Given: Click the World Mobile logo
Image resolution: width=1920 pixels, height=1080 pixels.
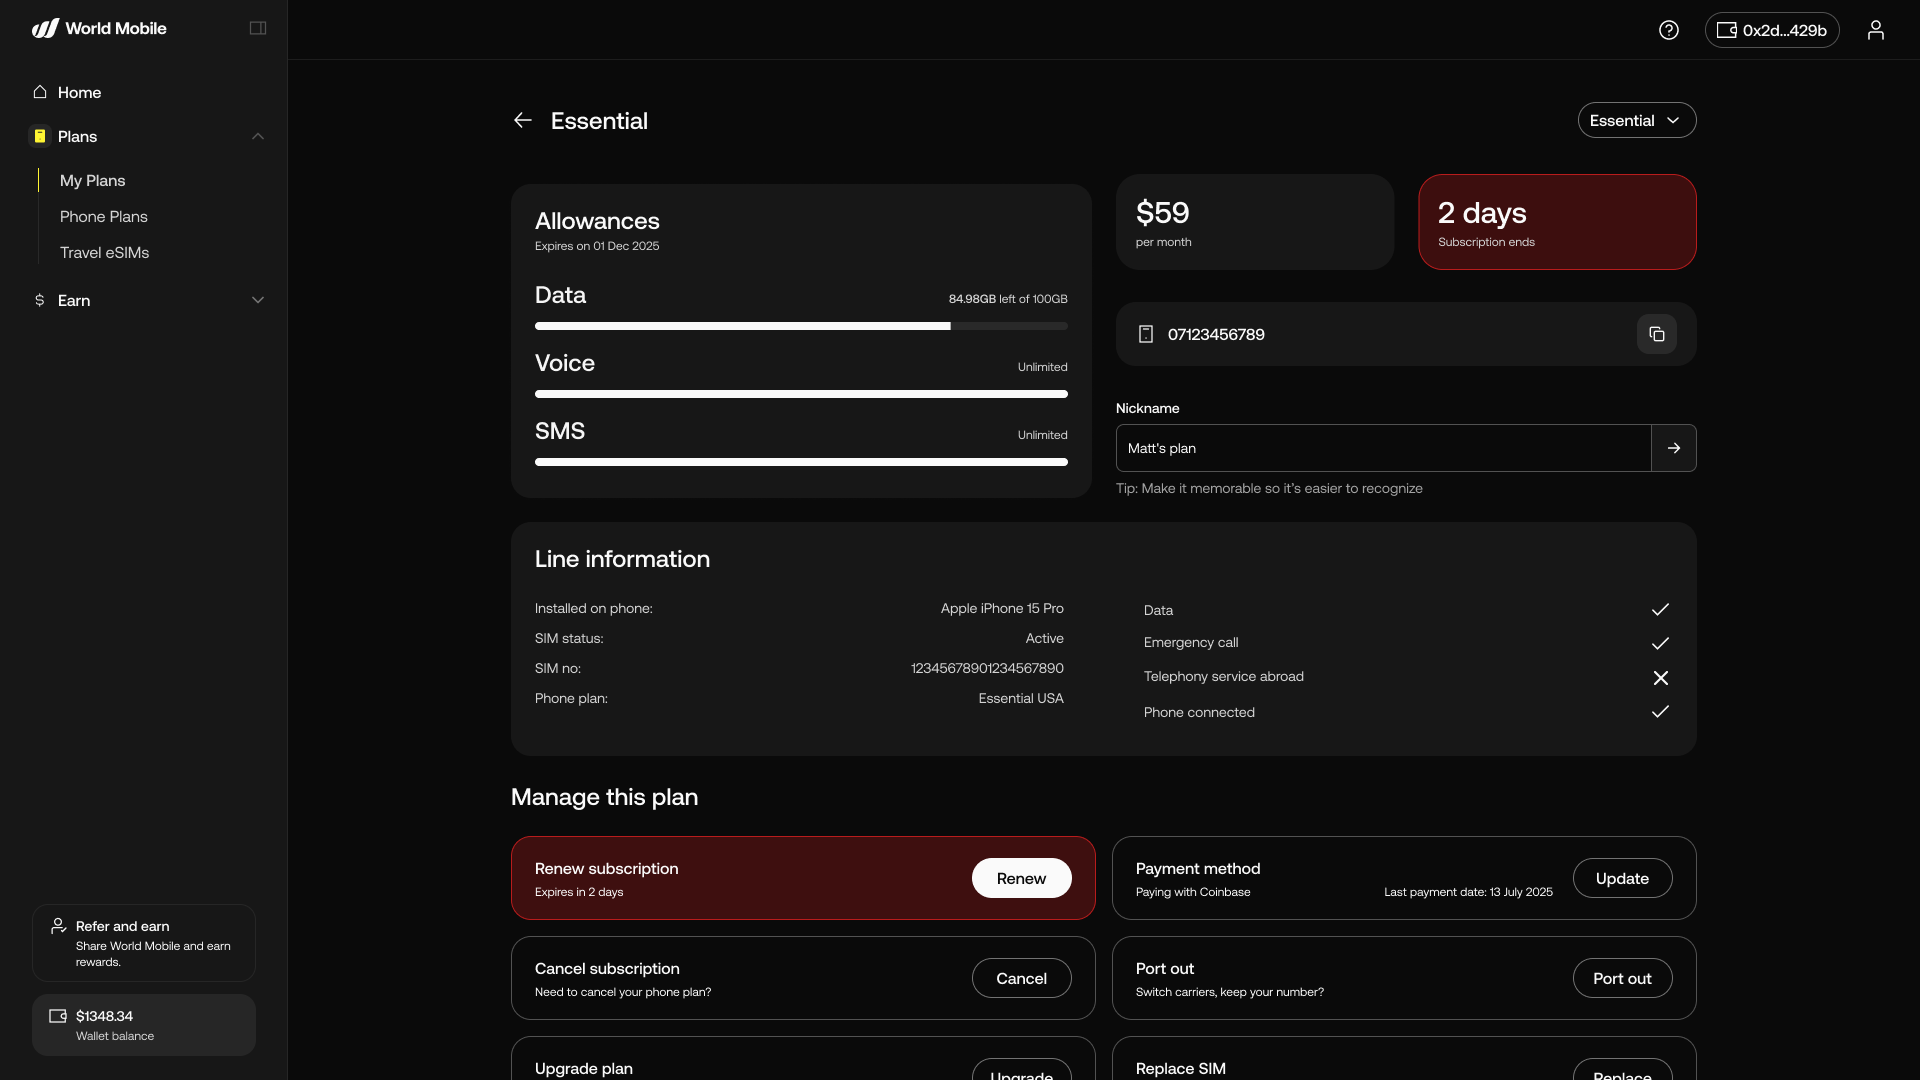Looking at the screenshot, I should (99, 28).
